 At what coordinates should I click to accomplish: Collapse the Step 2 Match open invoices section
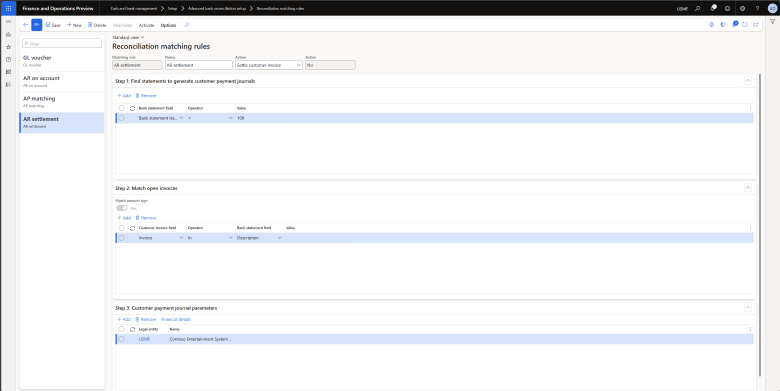tap(748, 188)
